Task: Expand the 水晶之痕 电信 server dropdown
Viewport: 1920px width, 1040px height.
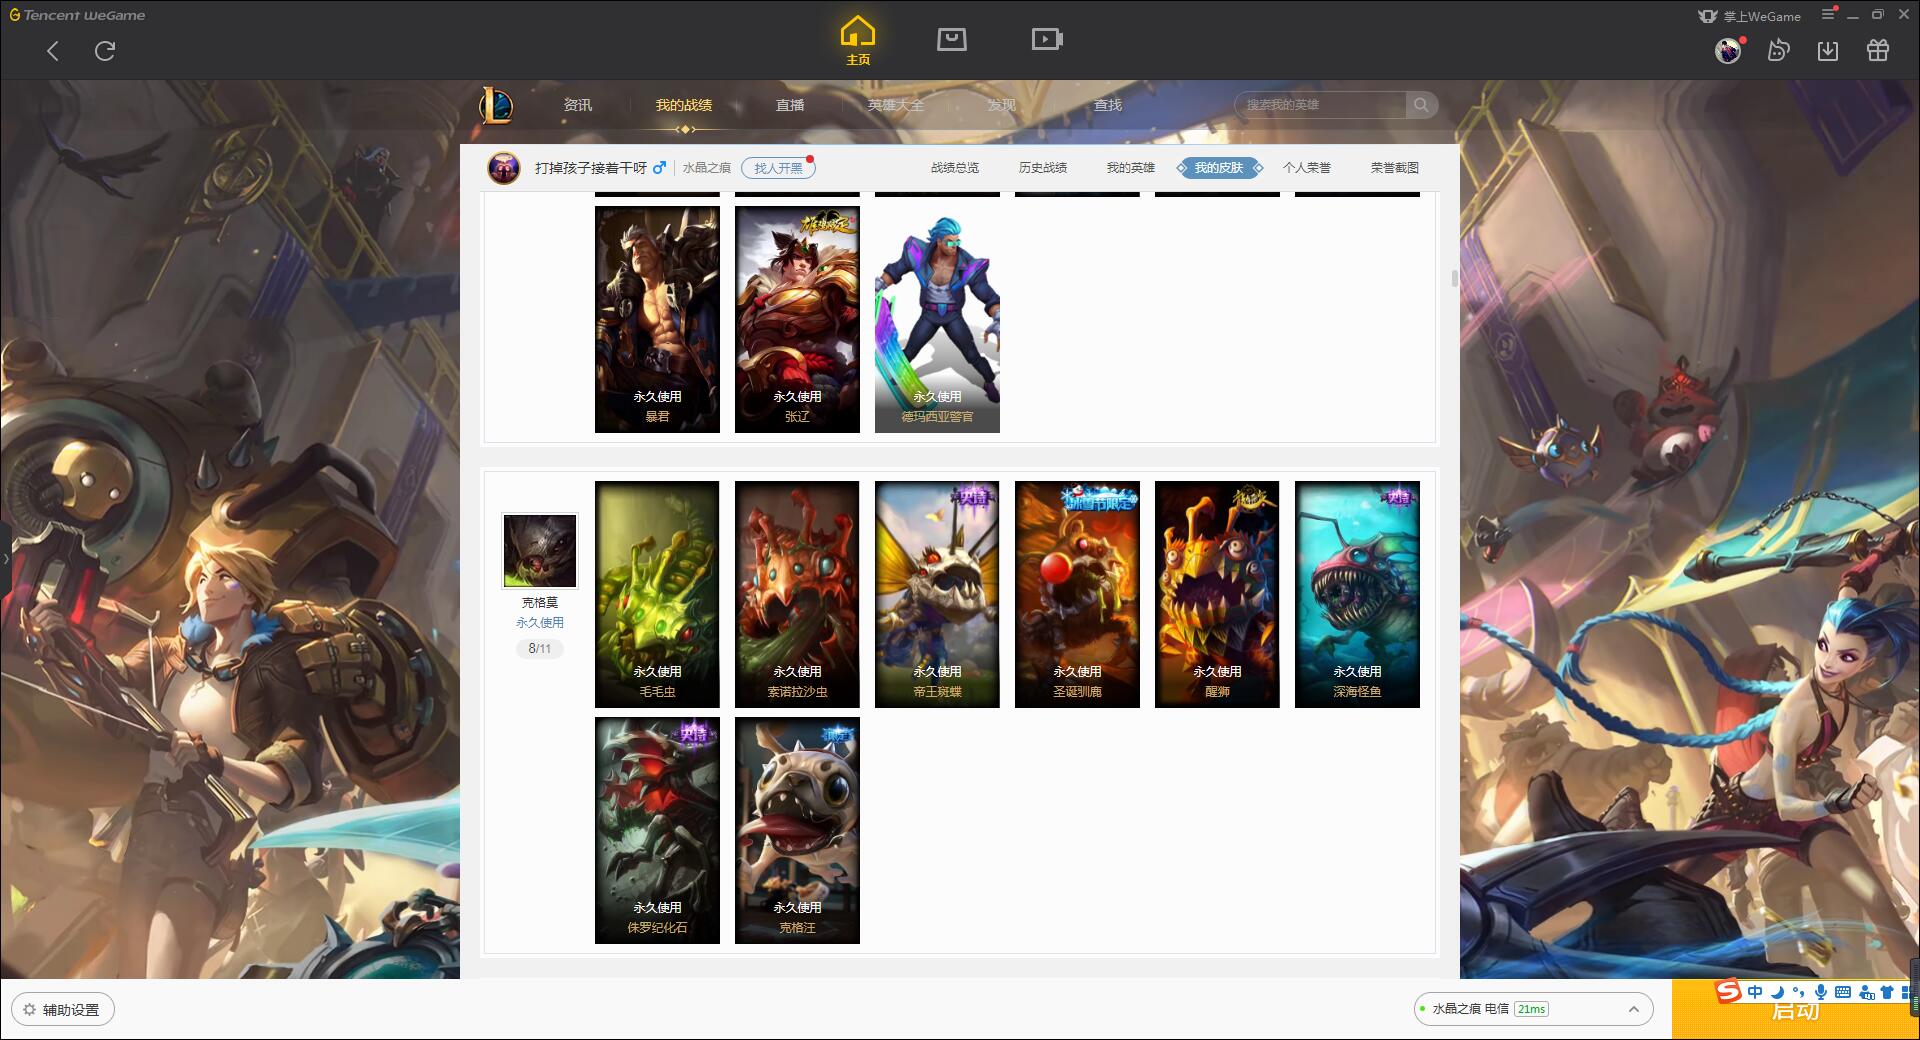Action: (1533, 1009)
